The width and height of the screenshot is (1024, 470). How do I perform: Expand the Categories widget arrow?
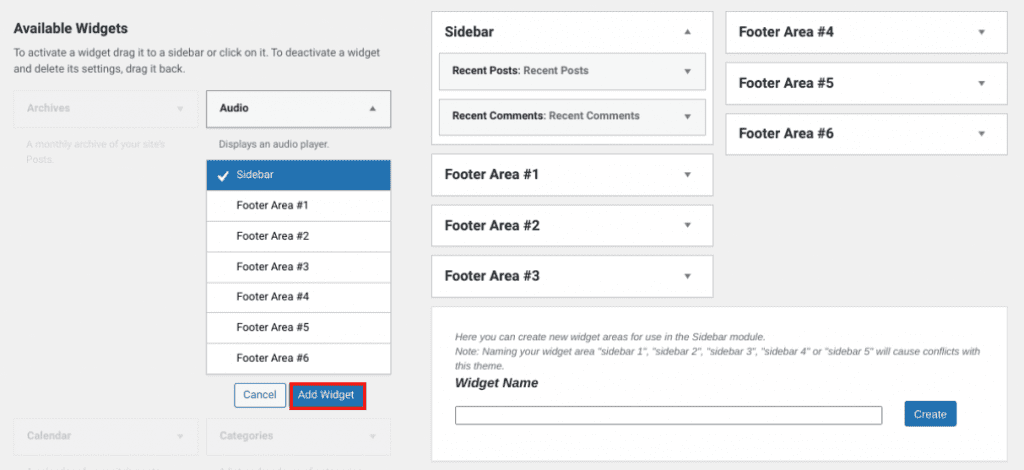[x=372, y=436]
